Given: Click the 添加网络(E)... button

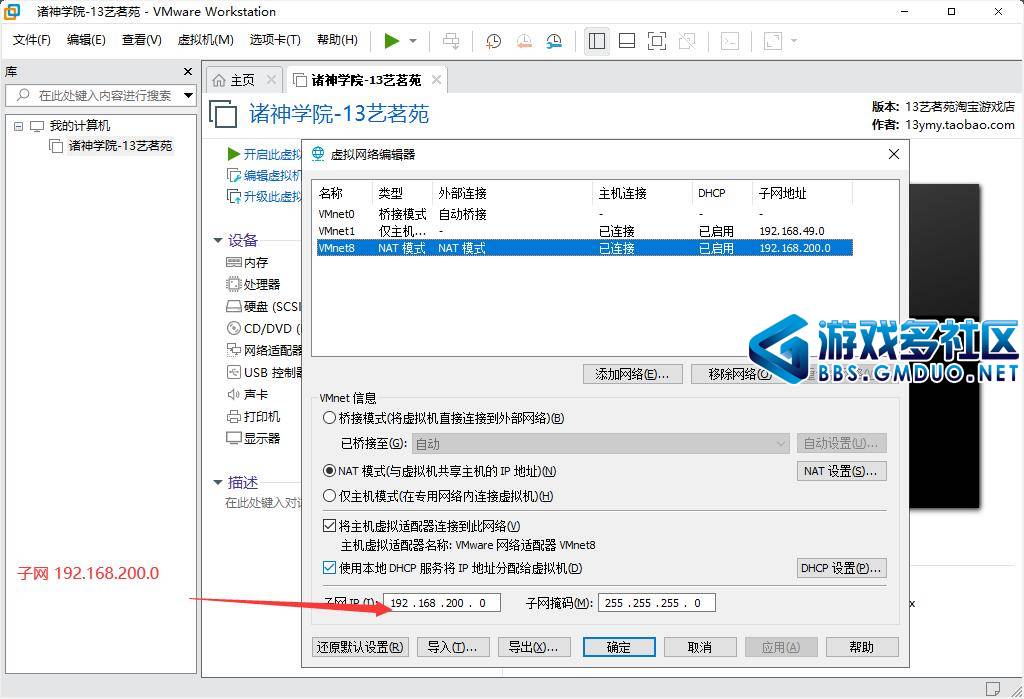Looking at the screenshot, I should click(632, 374).
